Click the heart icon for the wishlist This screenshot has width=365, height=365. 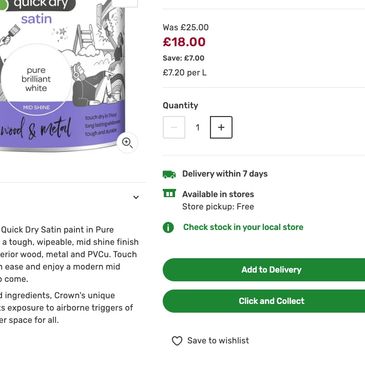(x=177, y=341)
